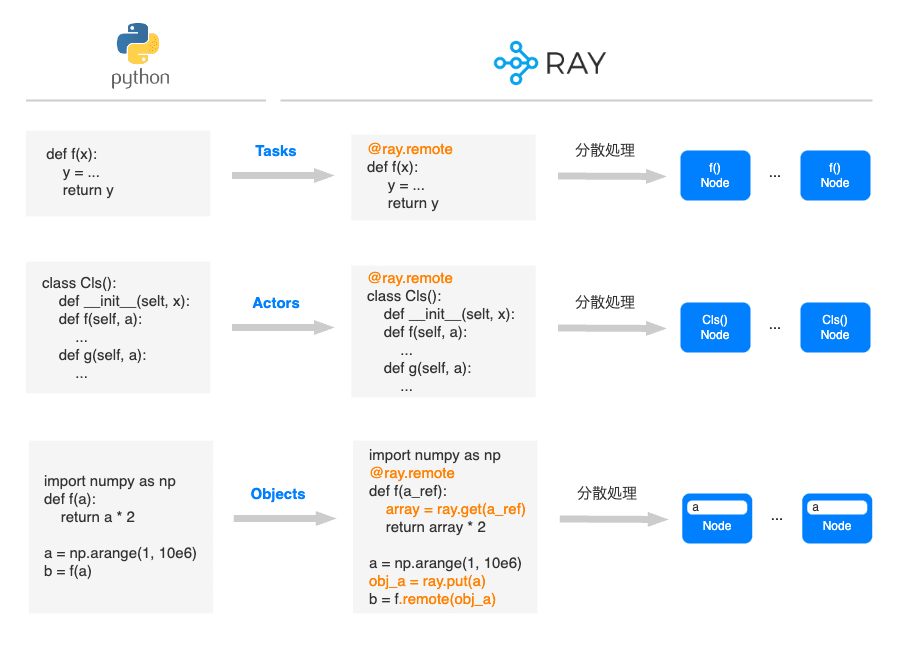This screenshot has height=650, width=900.
Task: Click 'def f(a):' in Python code box
Action: point(69,500)
